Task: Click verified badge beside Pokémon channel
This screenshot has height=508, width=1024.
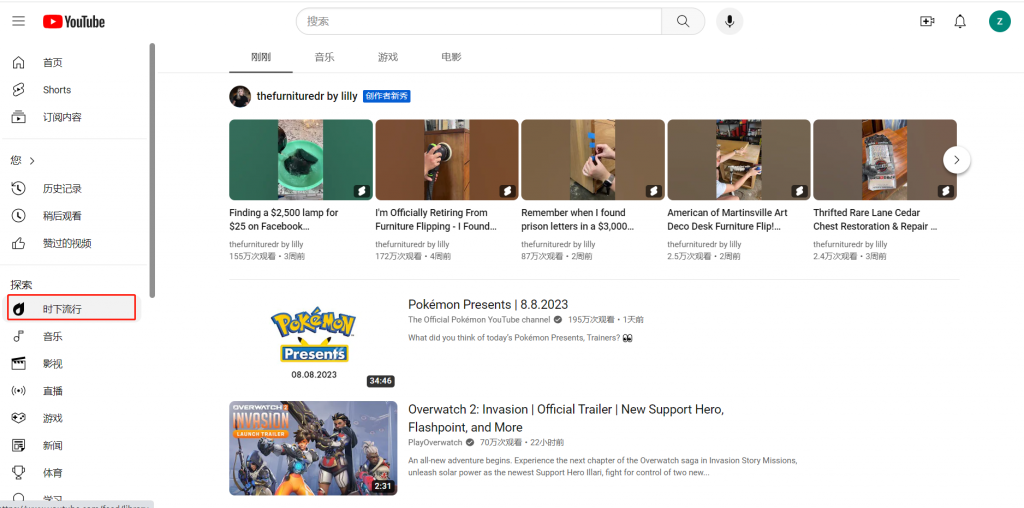Action: click(558, 320)
